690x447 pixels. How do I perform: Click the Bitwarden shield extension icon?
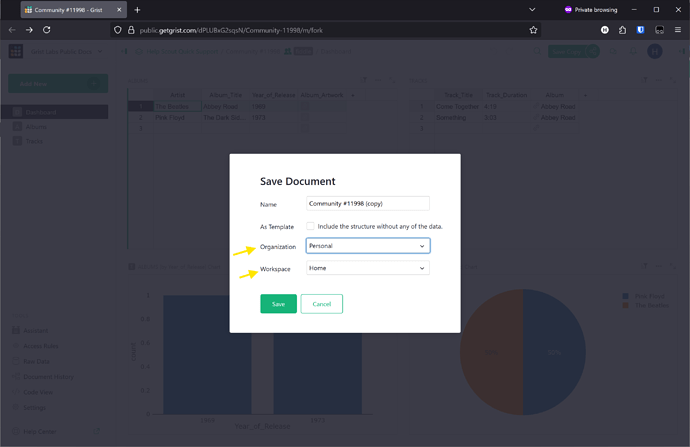[641, 30]
